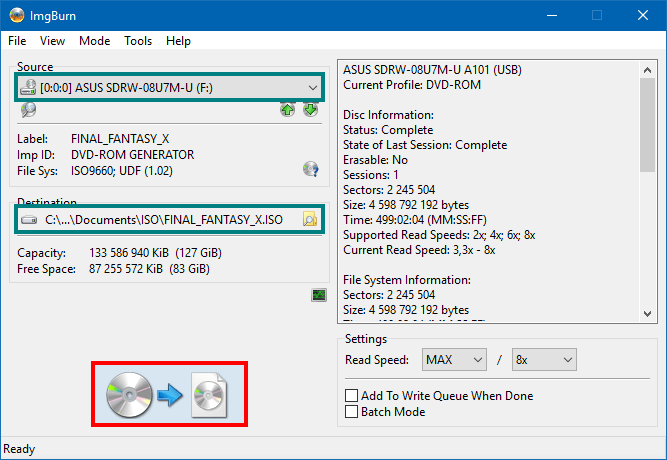Click the Current Read Speed: 3,3x - 8x line

click(419, 250)
